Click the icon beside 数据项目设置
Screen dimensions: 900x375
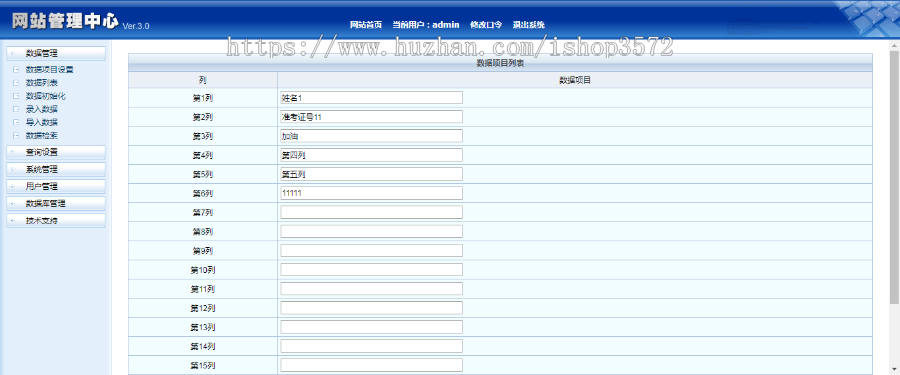pos(15,69)
